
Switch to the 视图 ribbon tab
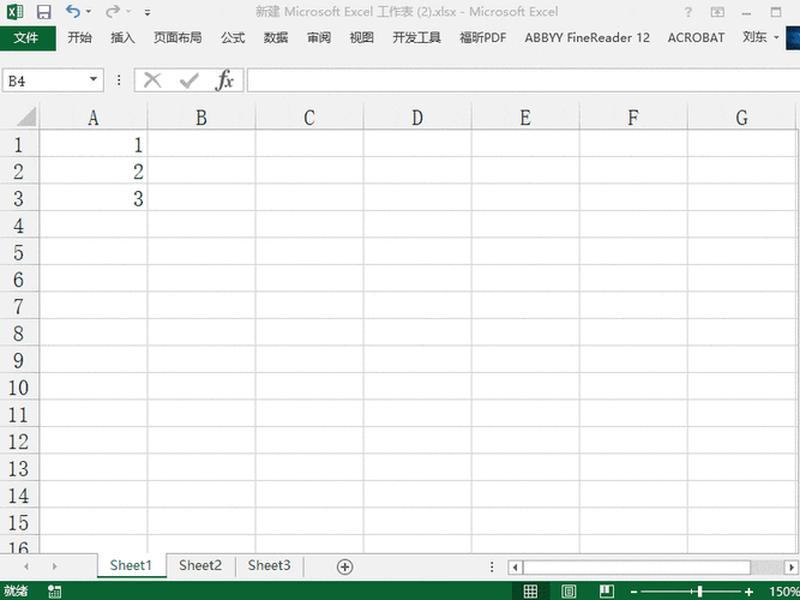click(x=362, y=38)
